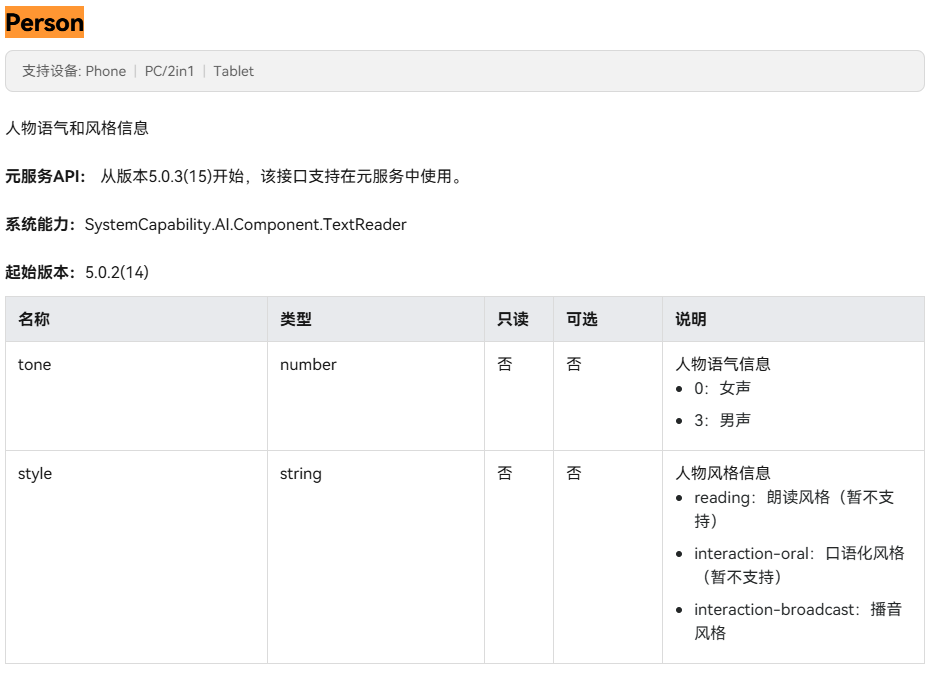Click the 说明 column header
This screenshot has height=673, width=937.
tap(690, 319)
